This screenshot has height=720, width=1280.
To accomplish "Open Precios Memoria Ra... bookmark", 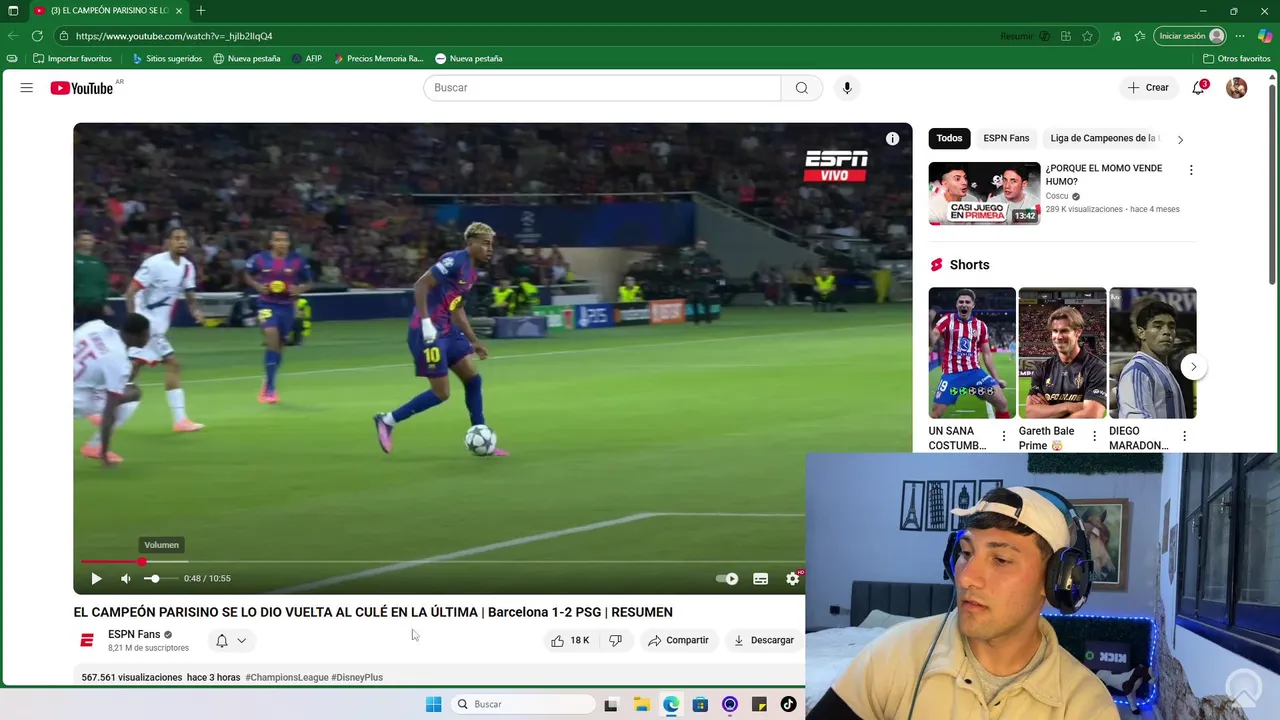I will (378, 59).
